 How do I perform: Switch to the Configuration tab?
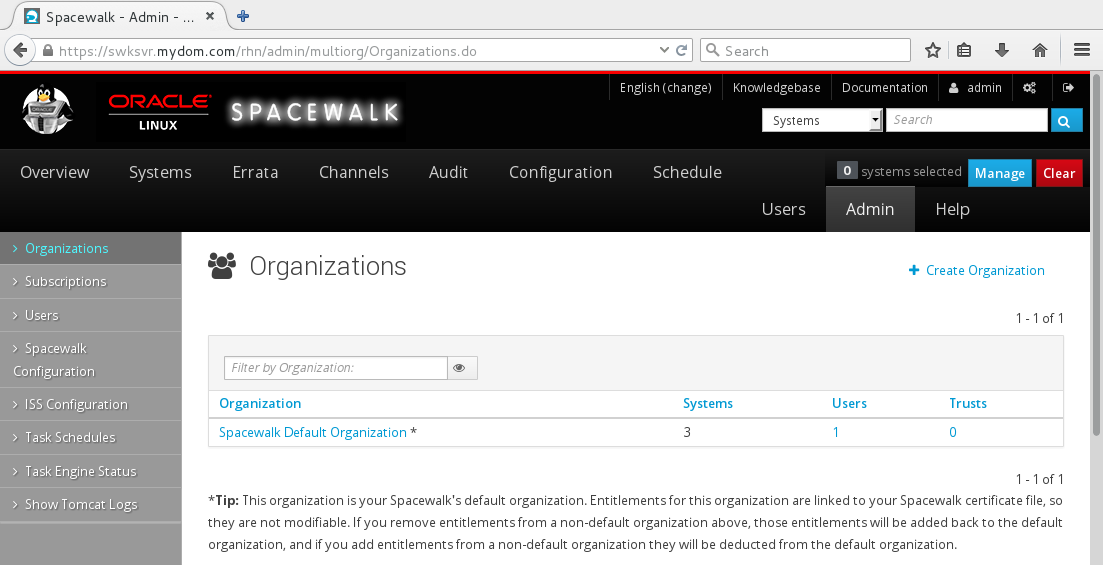pyautogui.click(x=561, y=172)
